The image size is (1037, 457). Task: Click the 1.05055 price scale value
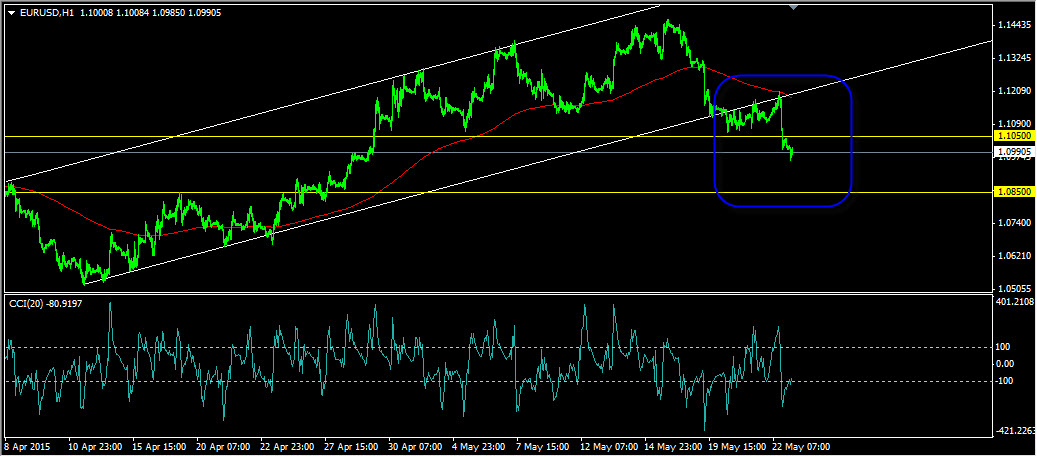(x=1015, y=288)
